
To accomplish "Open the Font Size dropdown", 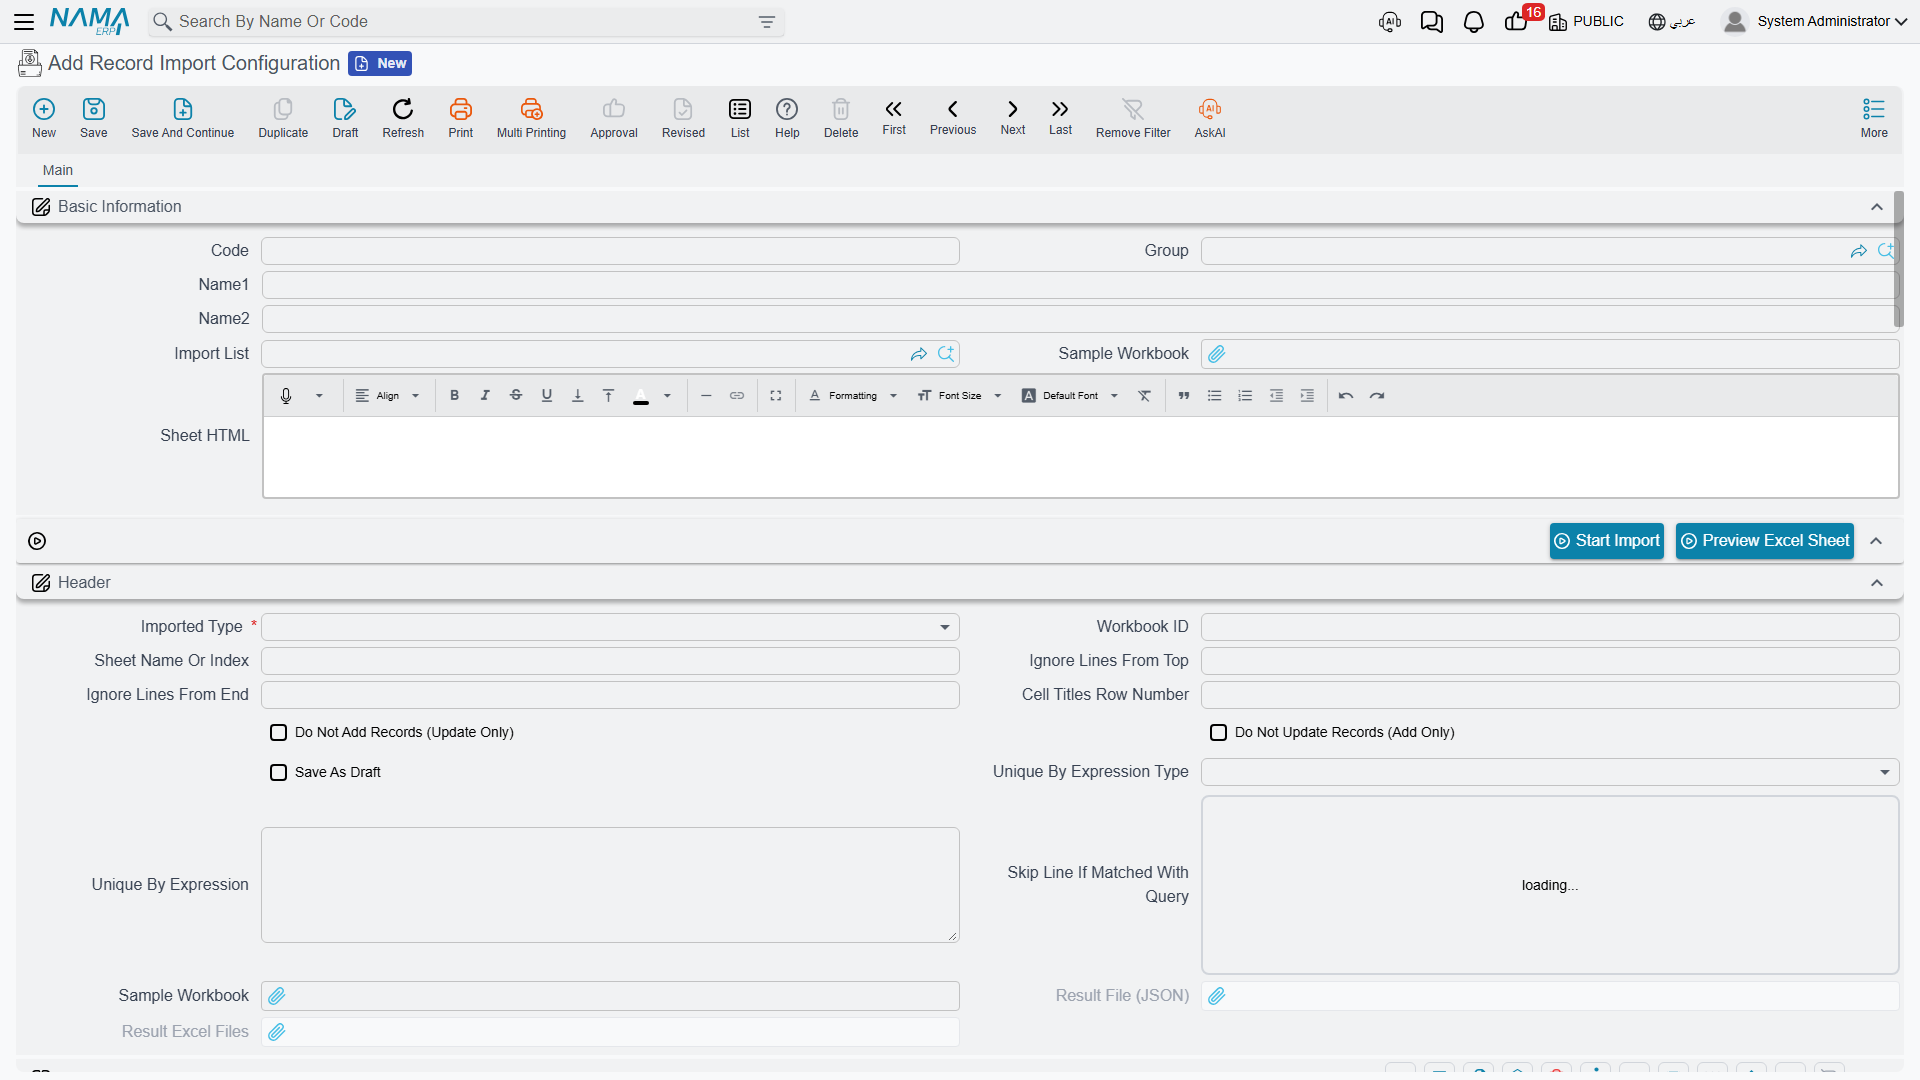I will 959,396.
